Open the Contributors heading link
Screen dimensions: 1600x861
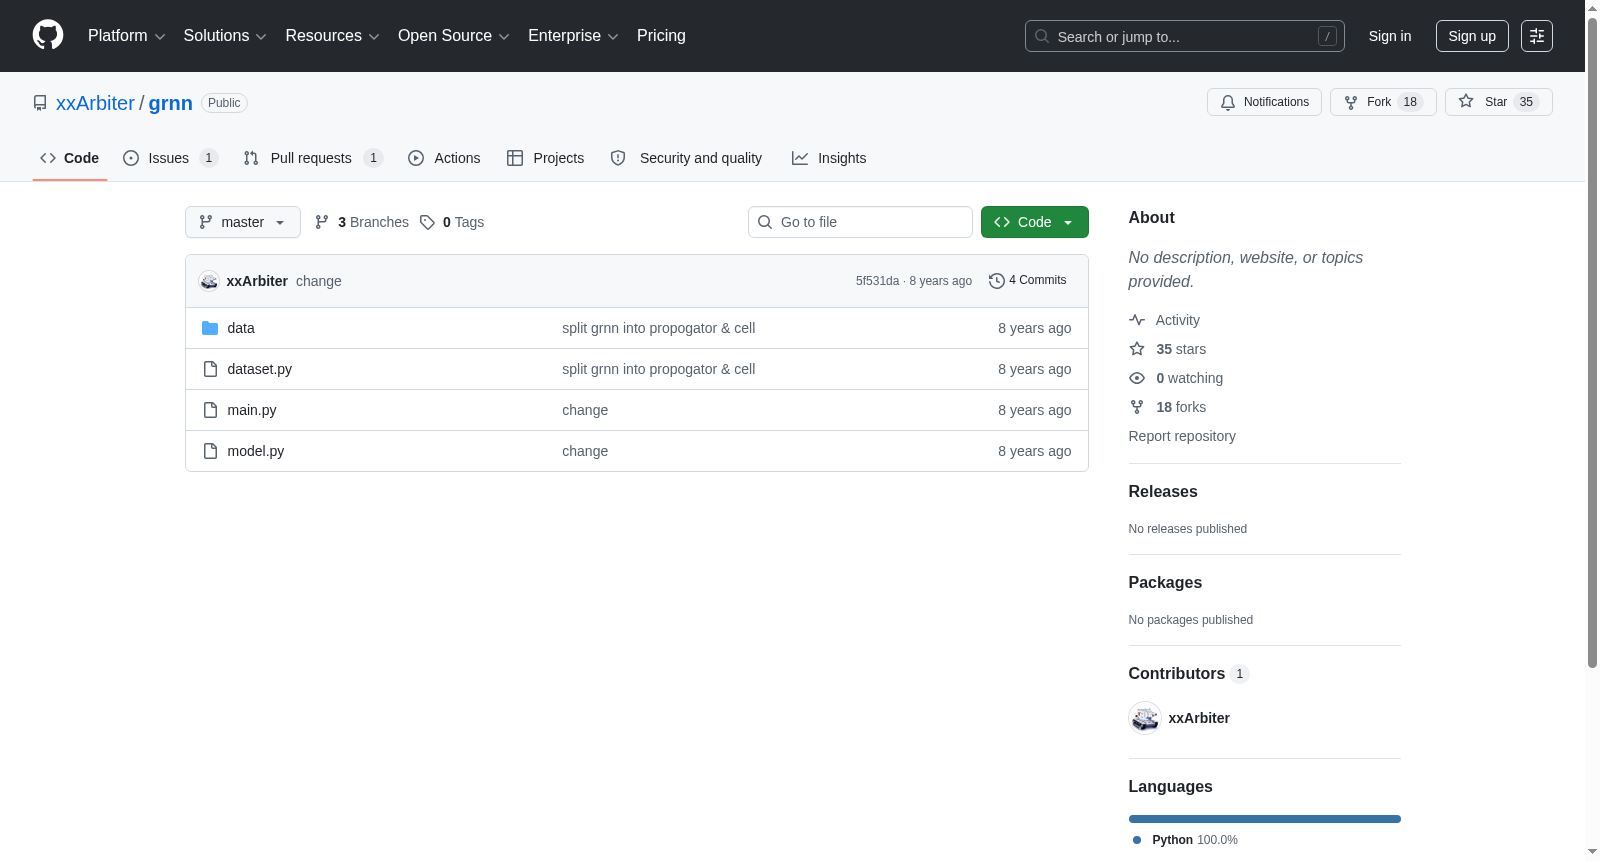tap(1188, 674)
